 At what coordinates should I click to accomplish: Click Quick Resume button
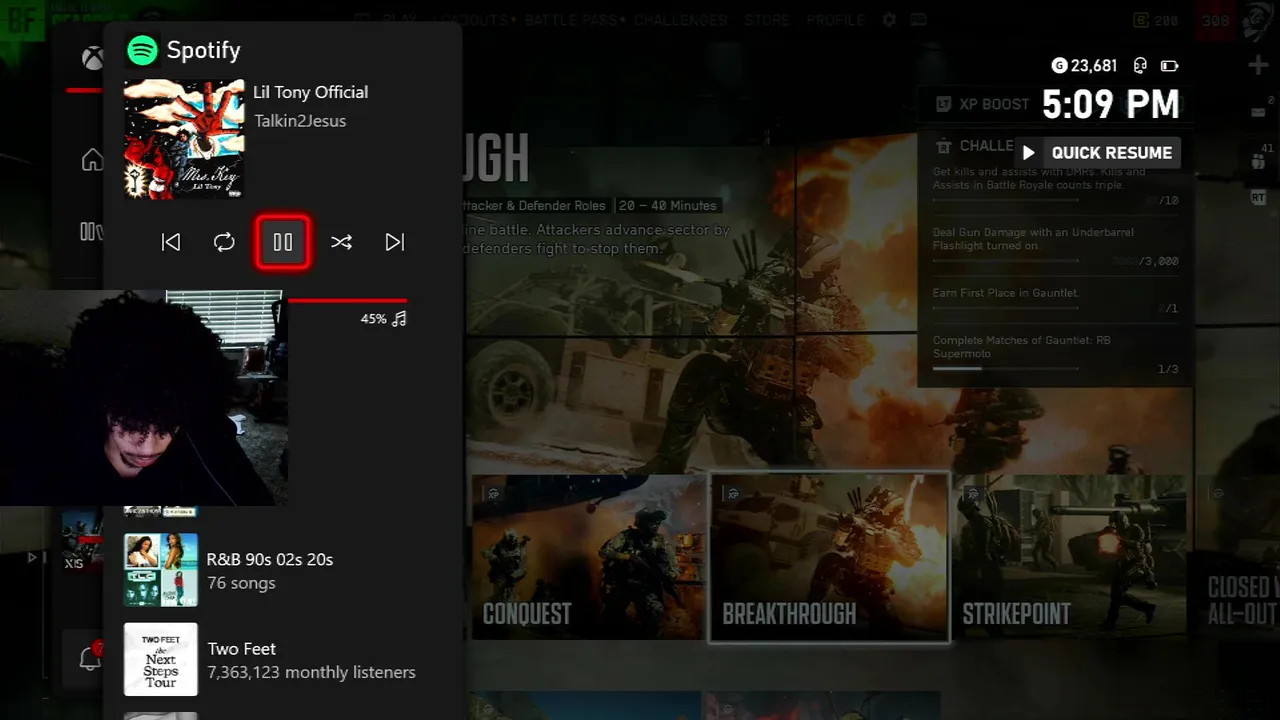coord(1098,153)
